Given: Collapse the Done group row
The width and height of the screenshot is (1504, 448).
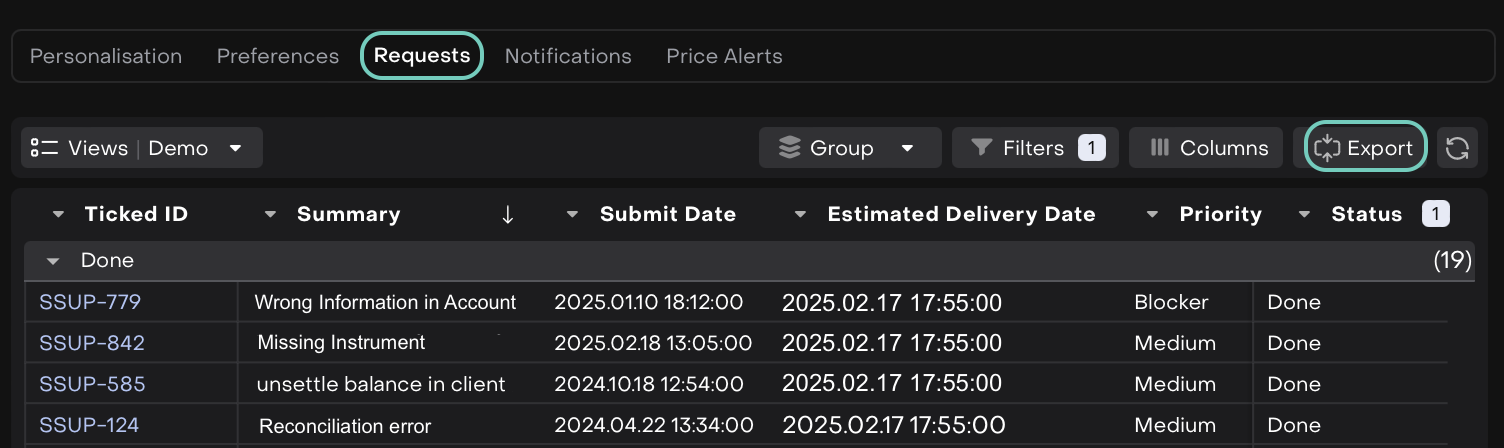Looking at the screenshot, I should click(54, 261).
